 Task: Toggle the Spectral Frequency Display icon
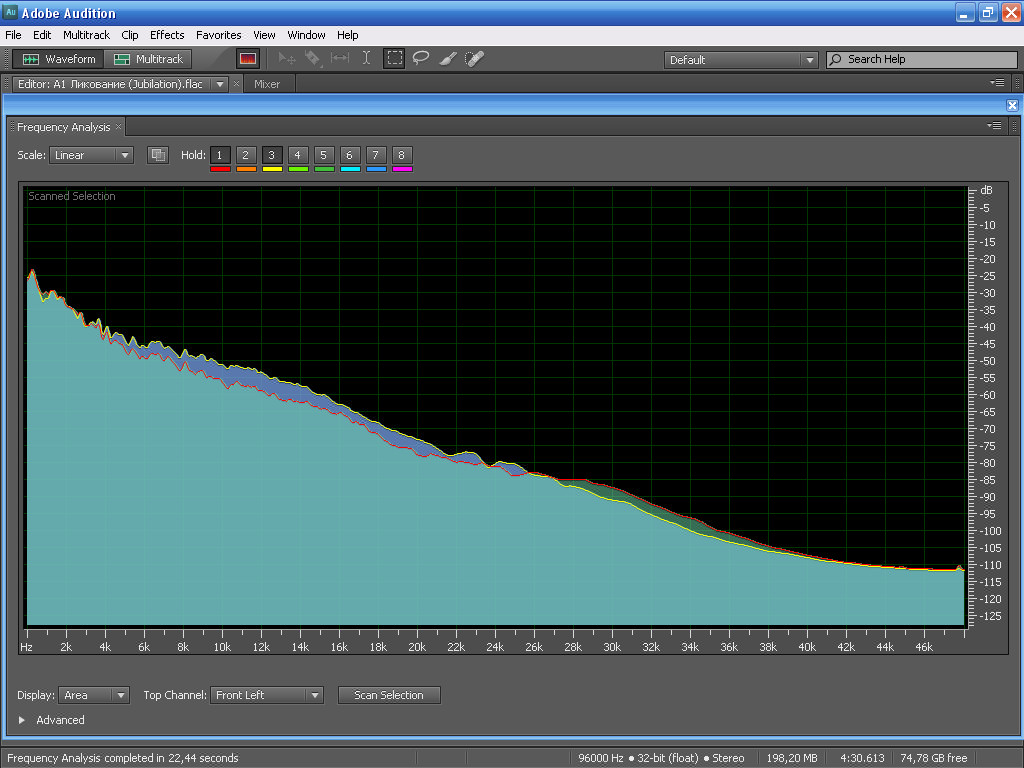[248, 59]
